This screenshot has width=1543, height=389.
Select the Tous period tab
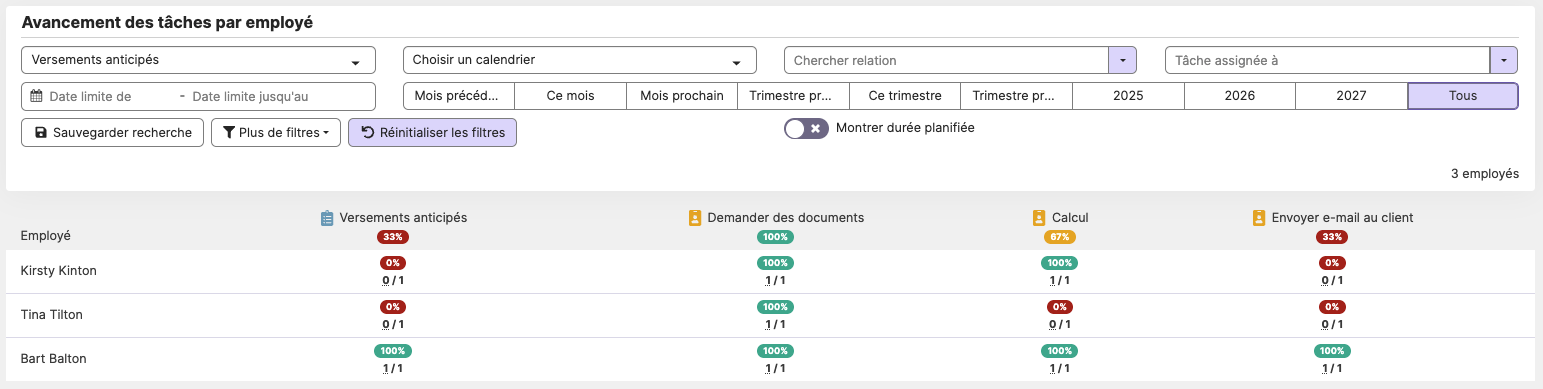(x=1463, y=96)
